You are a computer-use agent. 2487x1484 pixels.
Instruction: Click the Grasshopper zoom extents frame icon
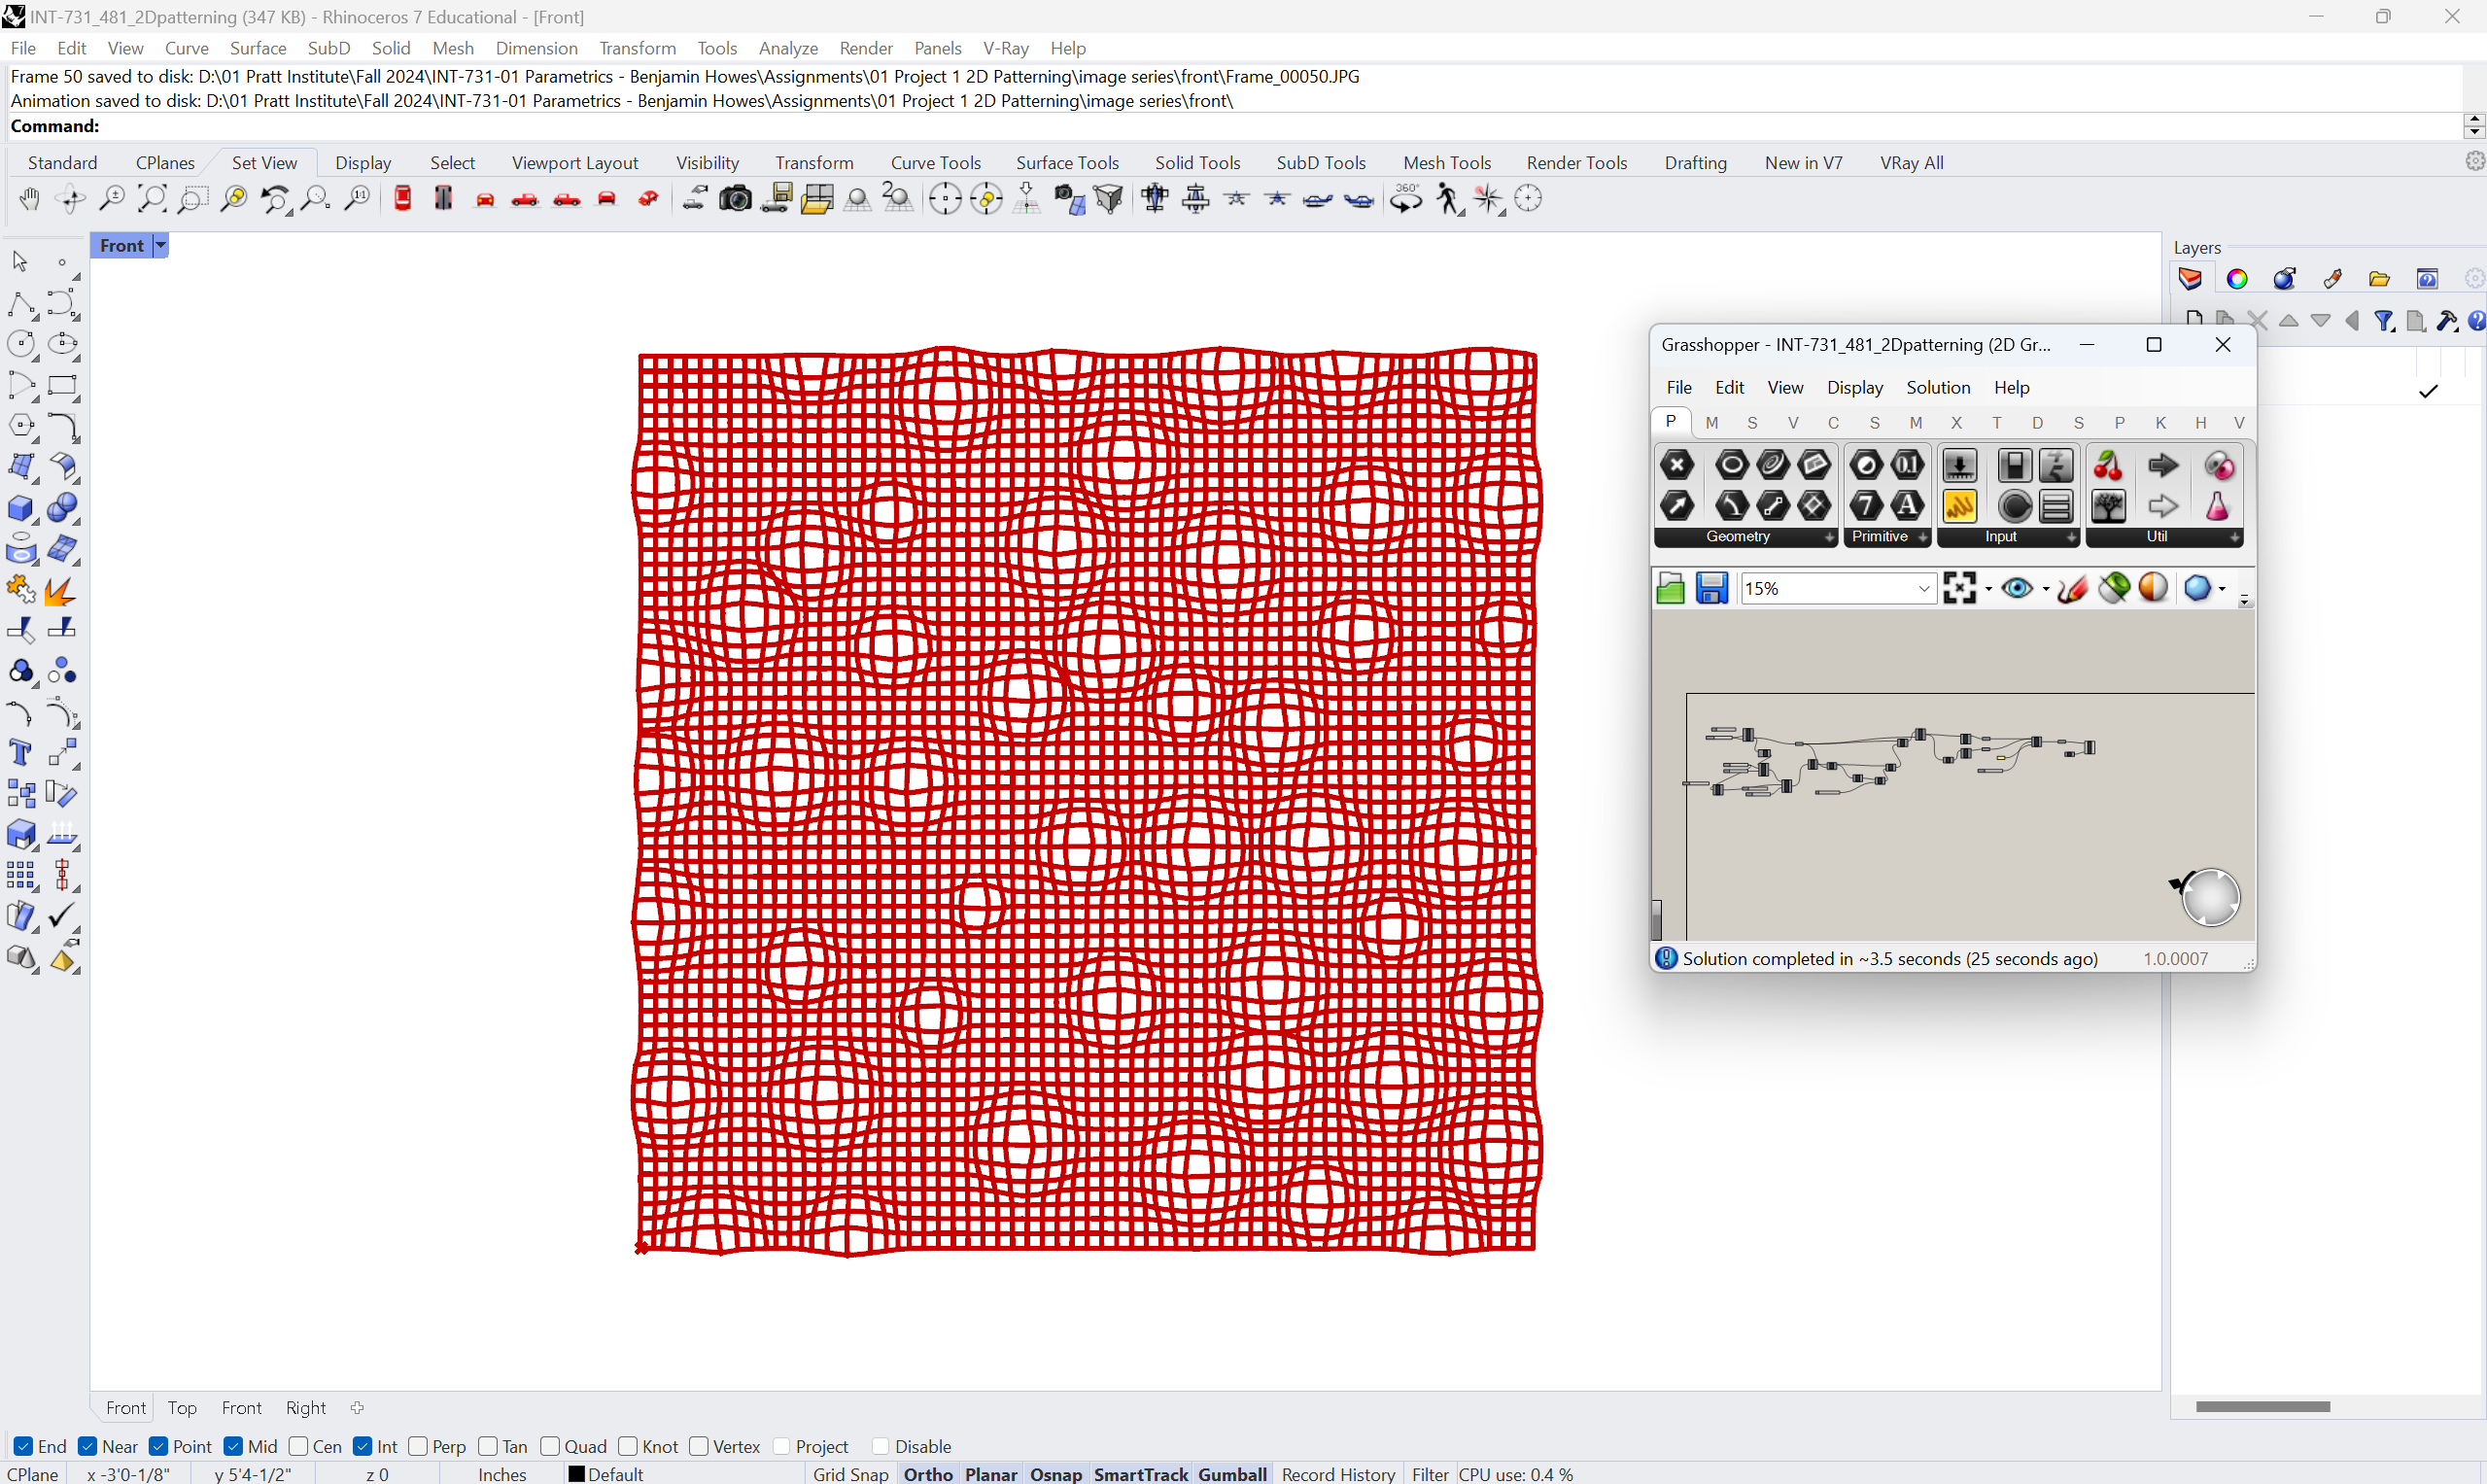click(x=1959, y=588)
